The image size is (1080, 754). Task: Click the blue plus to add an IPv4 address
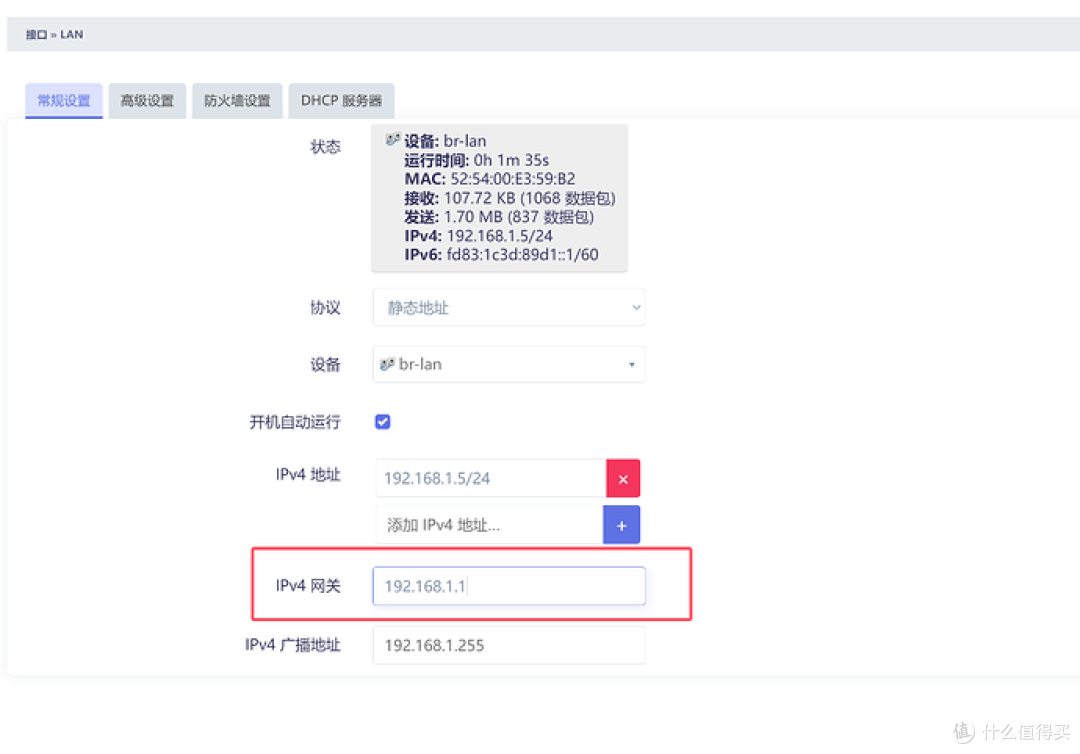[621, 524]
